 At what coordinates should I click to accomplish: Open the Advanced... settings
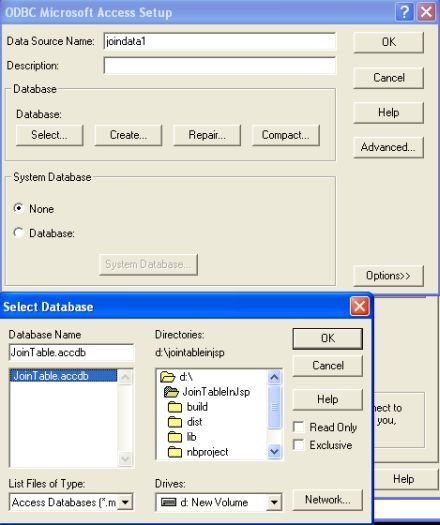point(388,147)
